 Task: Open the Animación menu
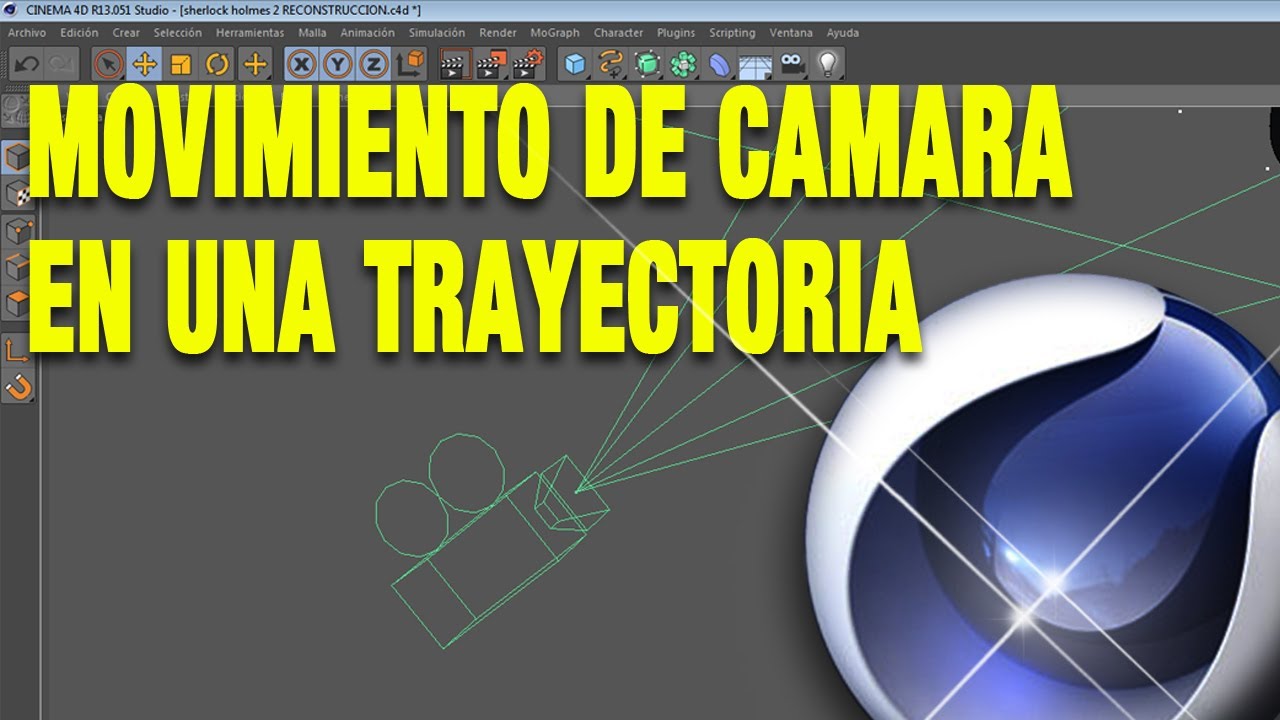367,33
